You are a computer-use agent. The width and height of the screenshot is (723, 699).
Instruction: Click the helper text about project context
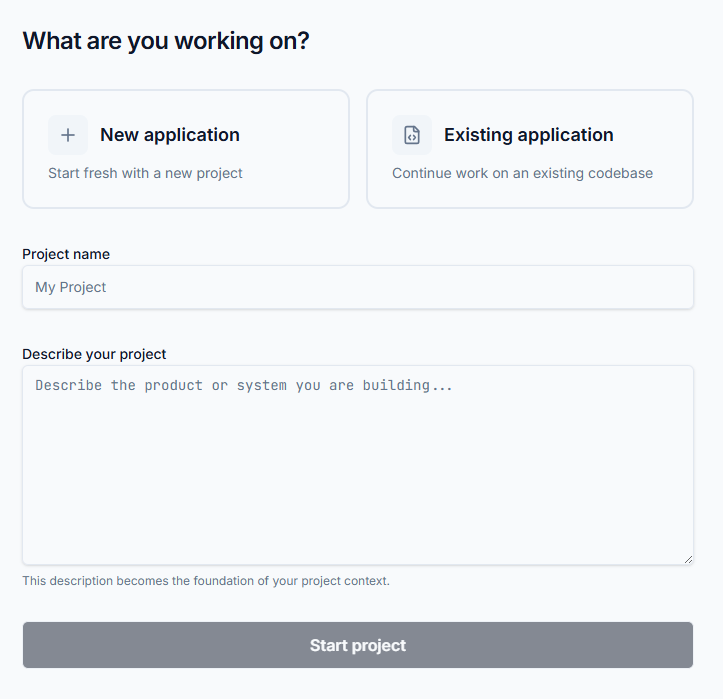206,581
